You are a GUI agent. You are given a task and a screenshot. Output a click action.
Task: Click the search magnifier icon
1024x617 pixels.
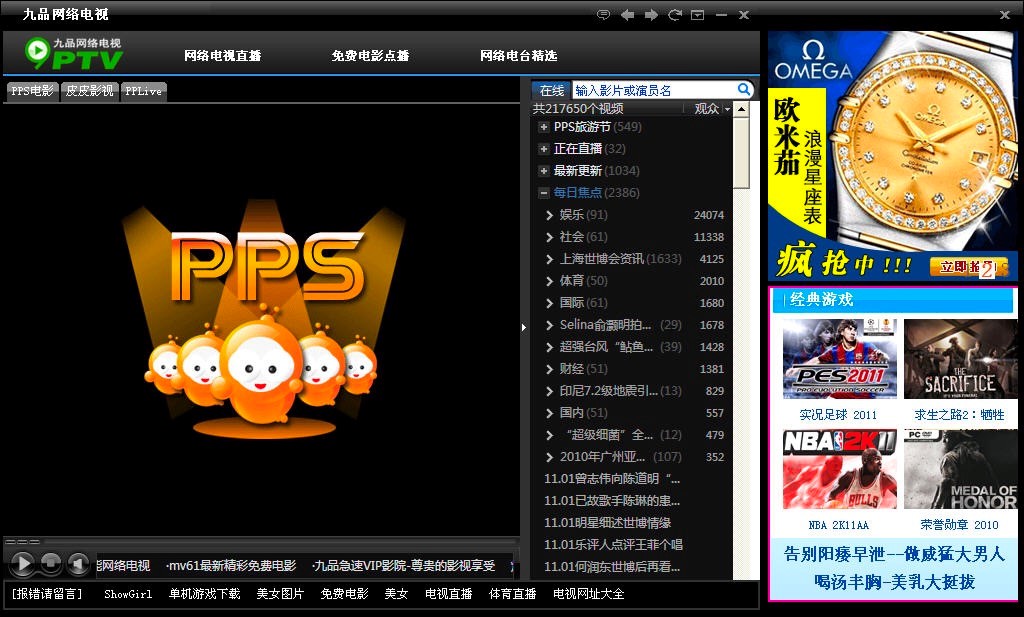pos(743,89)
